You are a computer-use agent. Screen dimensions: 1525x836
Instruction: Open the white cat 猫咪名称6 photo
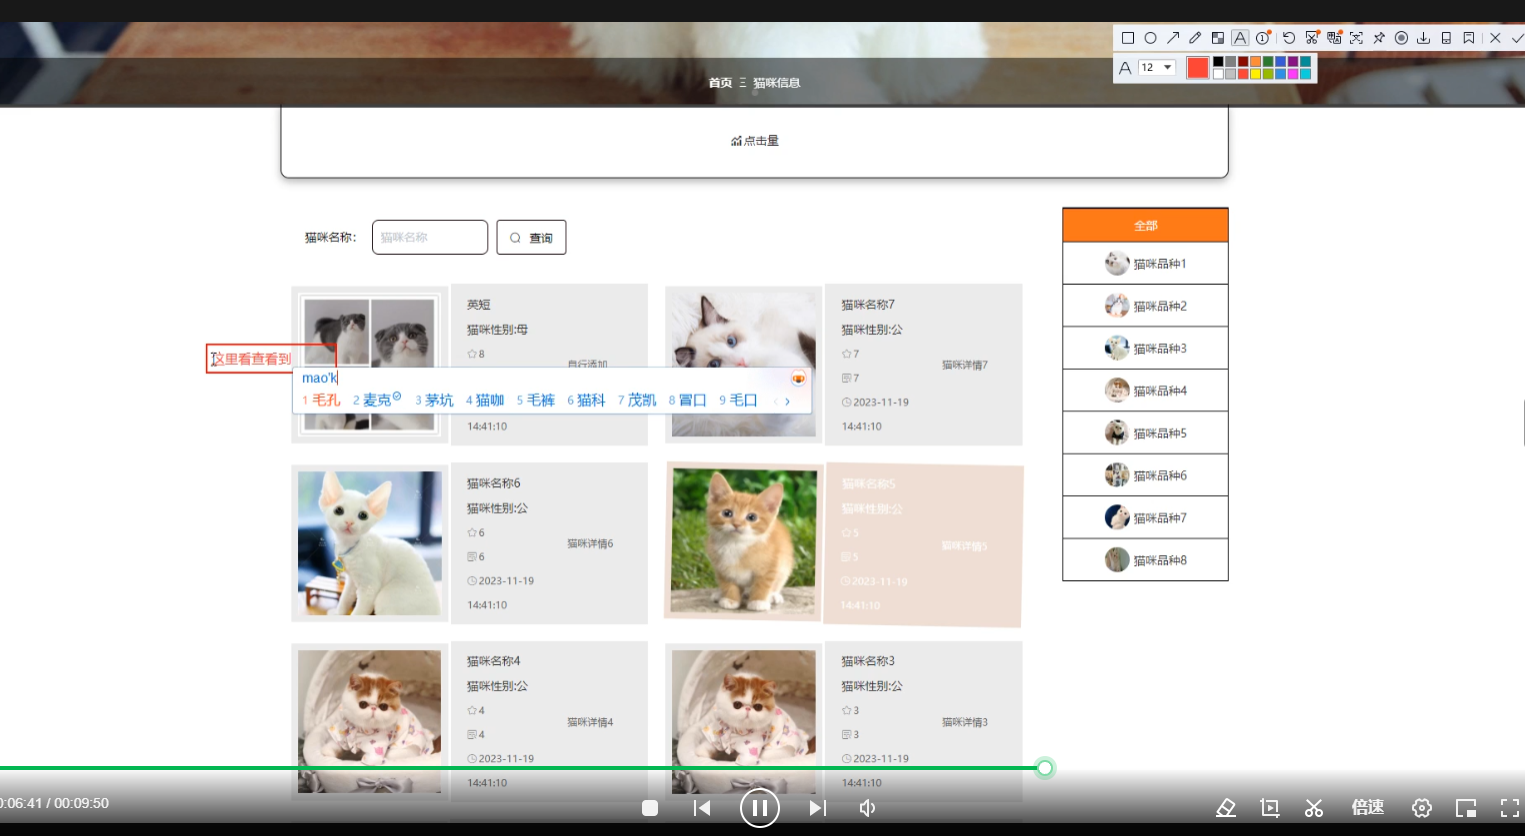pyautogui.click(x=370, y=543)
